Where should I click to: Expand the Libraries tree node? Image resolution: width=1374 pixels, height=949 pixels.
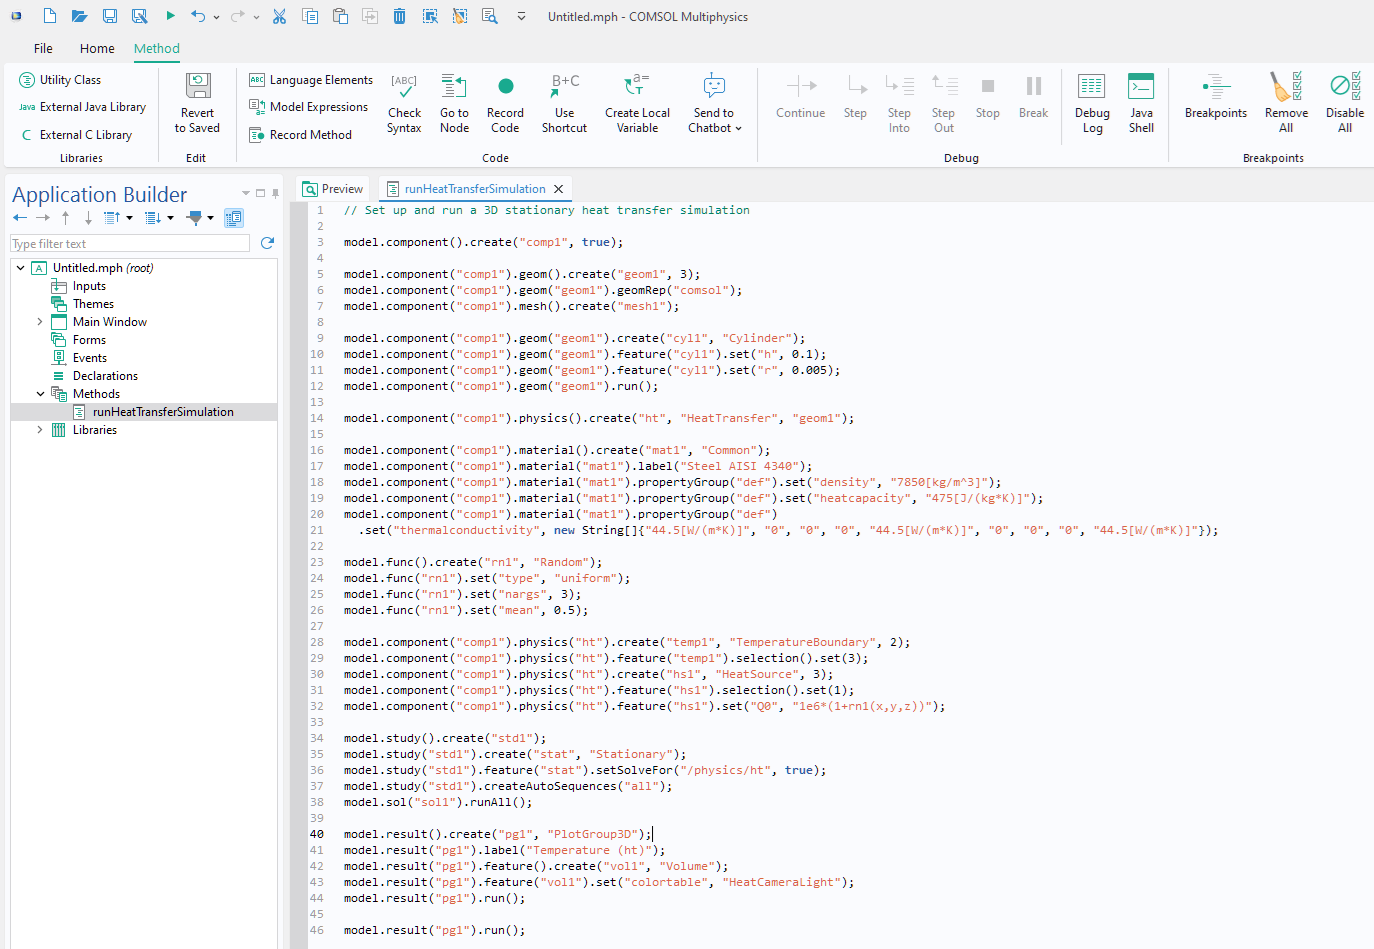[40, 430]
